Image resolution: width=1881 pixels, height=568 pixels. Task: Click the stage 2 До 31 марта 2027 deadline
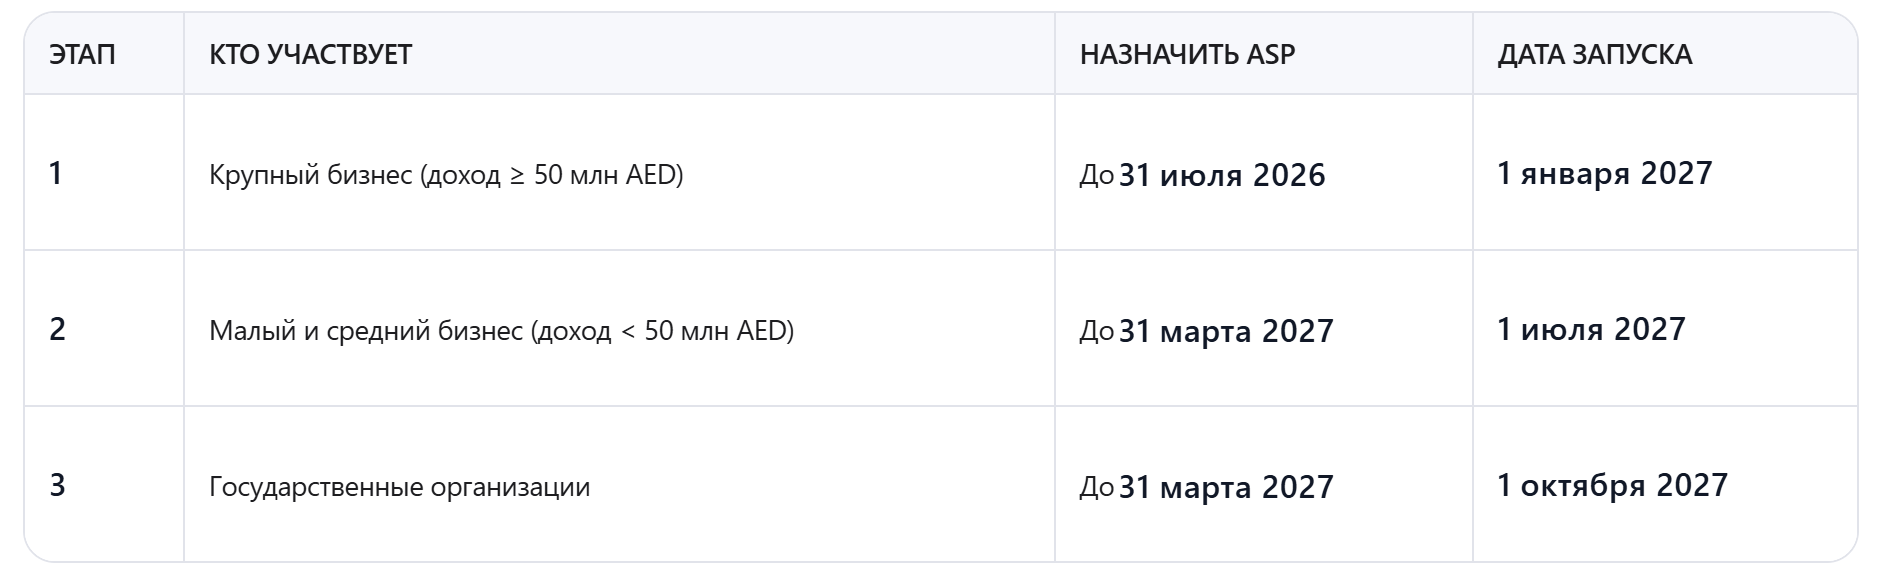1206,331
